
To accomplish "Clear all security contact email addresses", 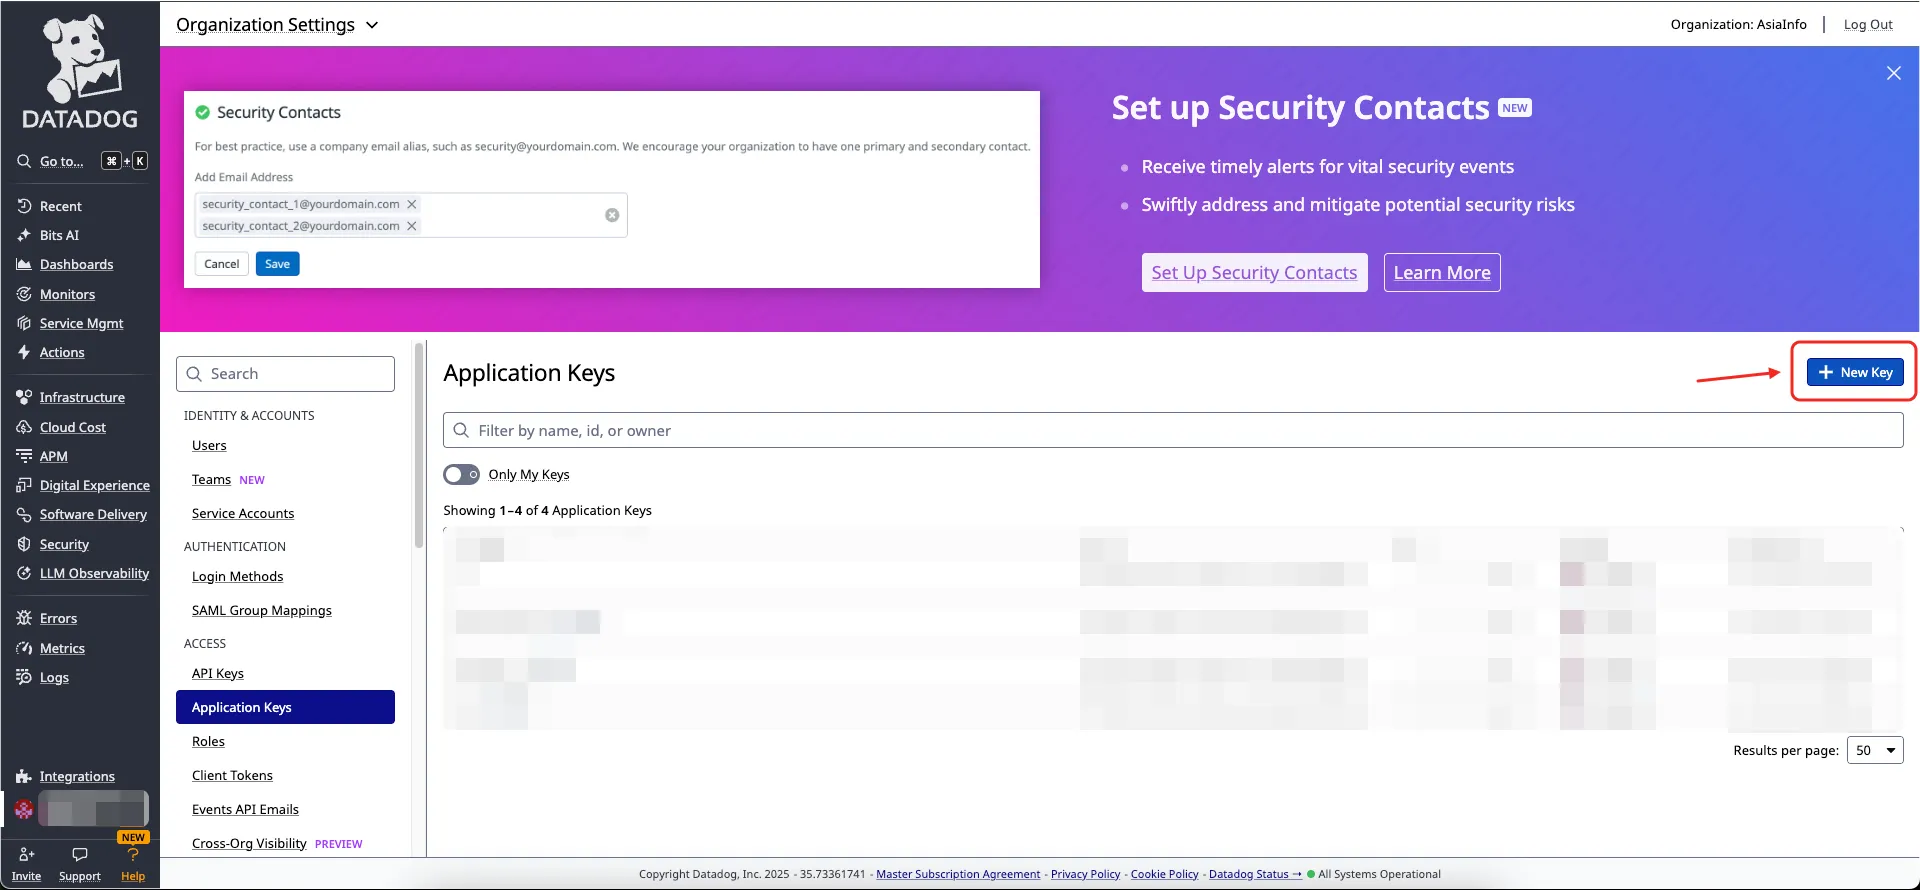I will [x=612, y=215].
